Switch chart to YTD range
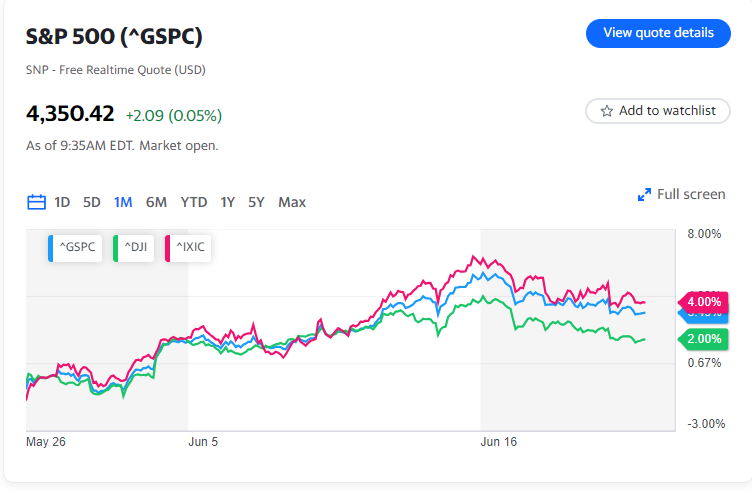This screenshot has width=752, height=499. pos(194,202)
